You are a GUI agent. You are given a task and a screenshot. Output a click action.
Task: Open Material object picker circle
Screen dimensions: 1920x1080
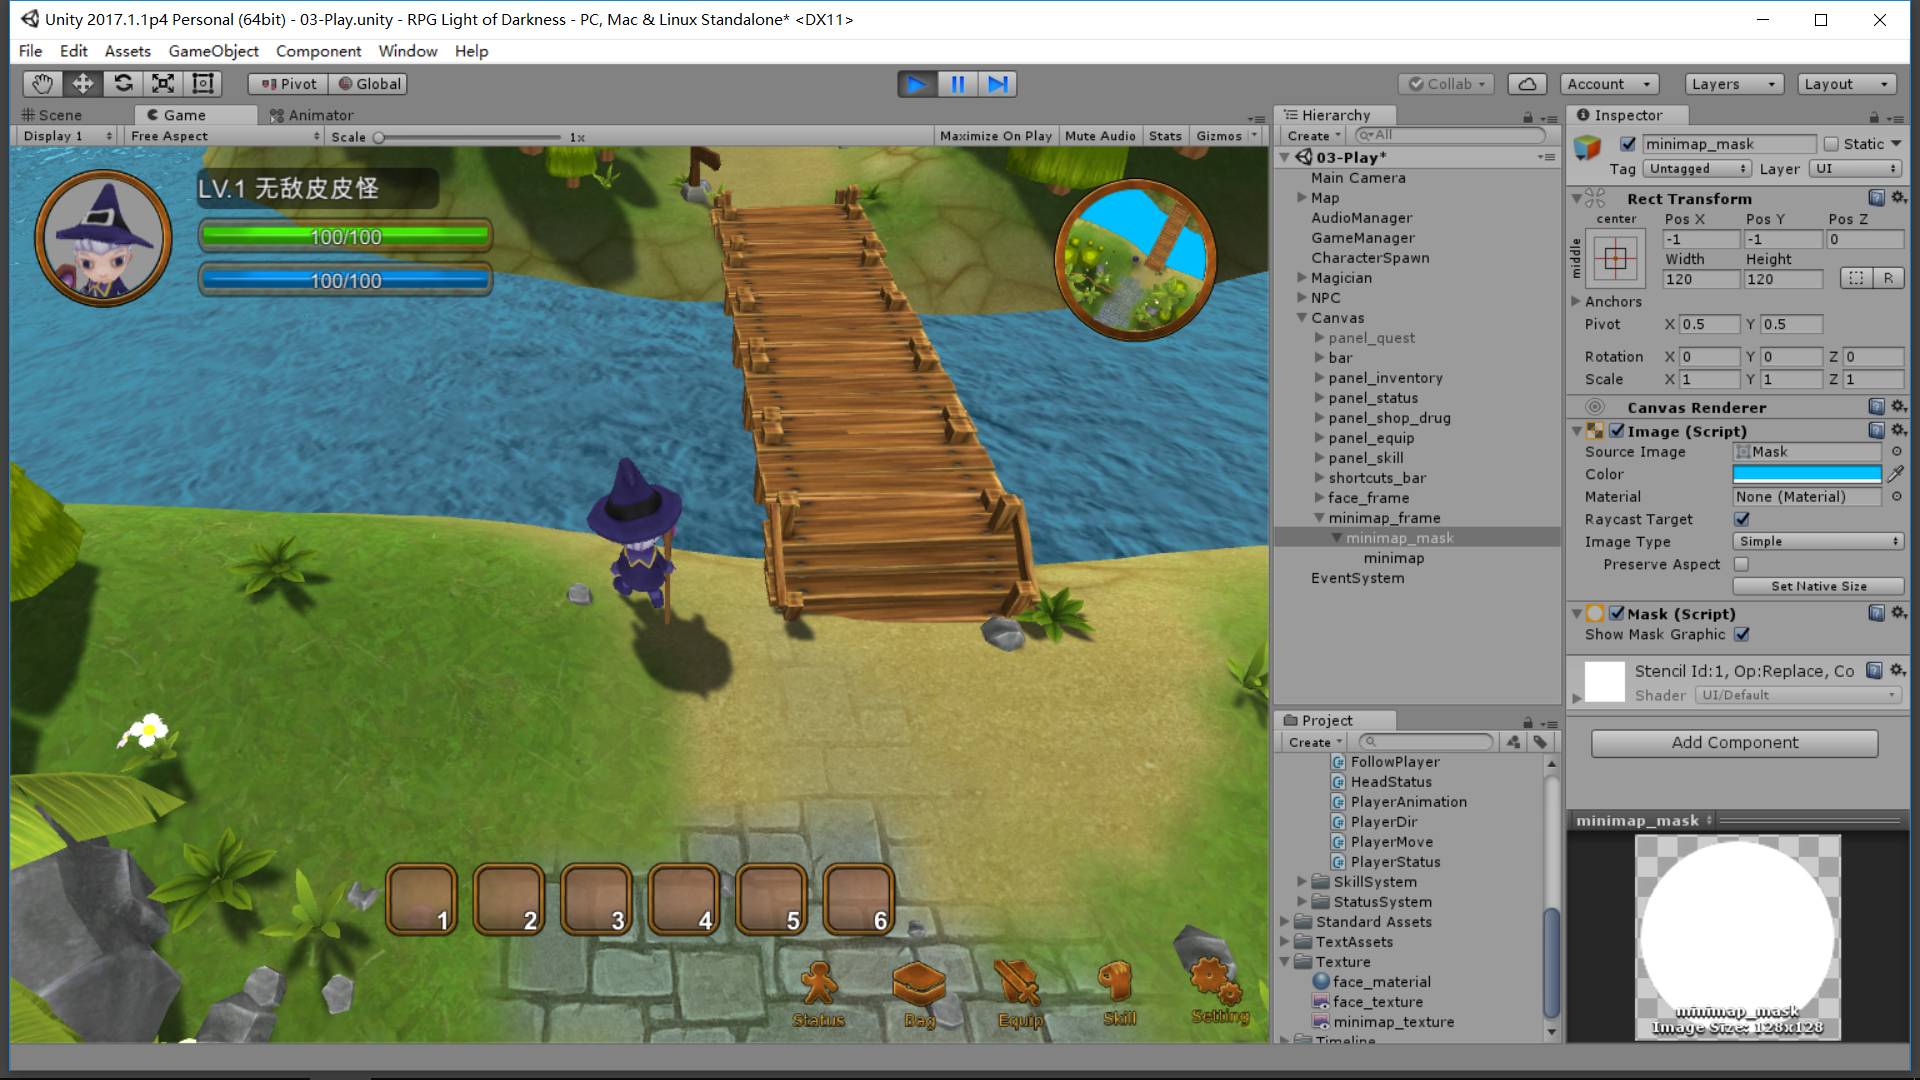(x=1896, y=496)
